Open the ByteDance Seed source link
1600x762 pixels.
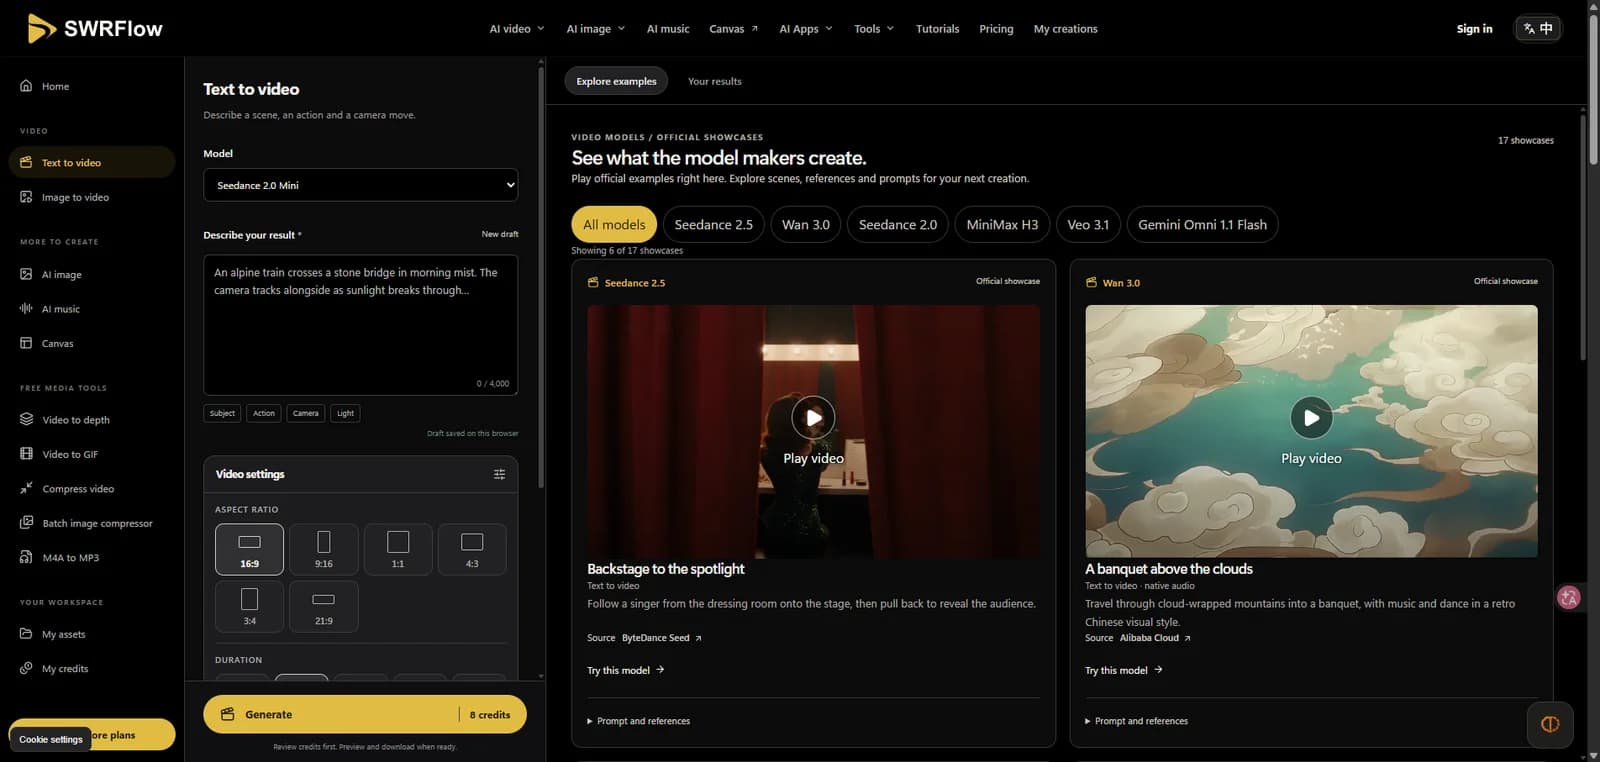pyautogui.click(x=661, y=638)
